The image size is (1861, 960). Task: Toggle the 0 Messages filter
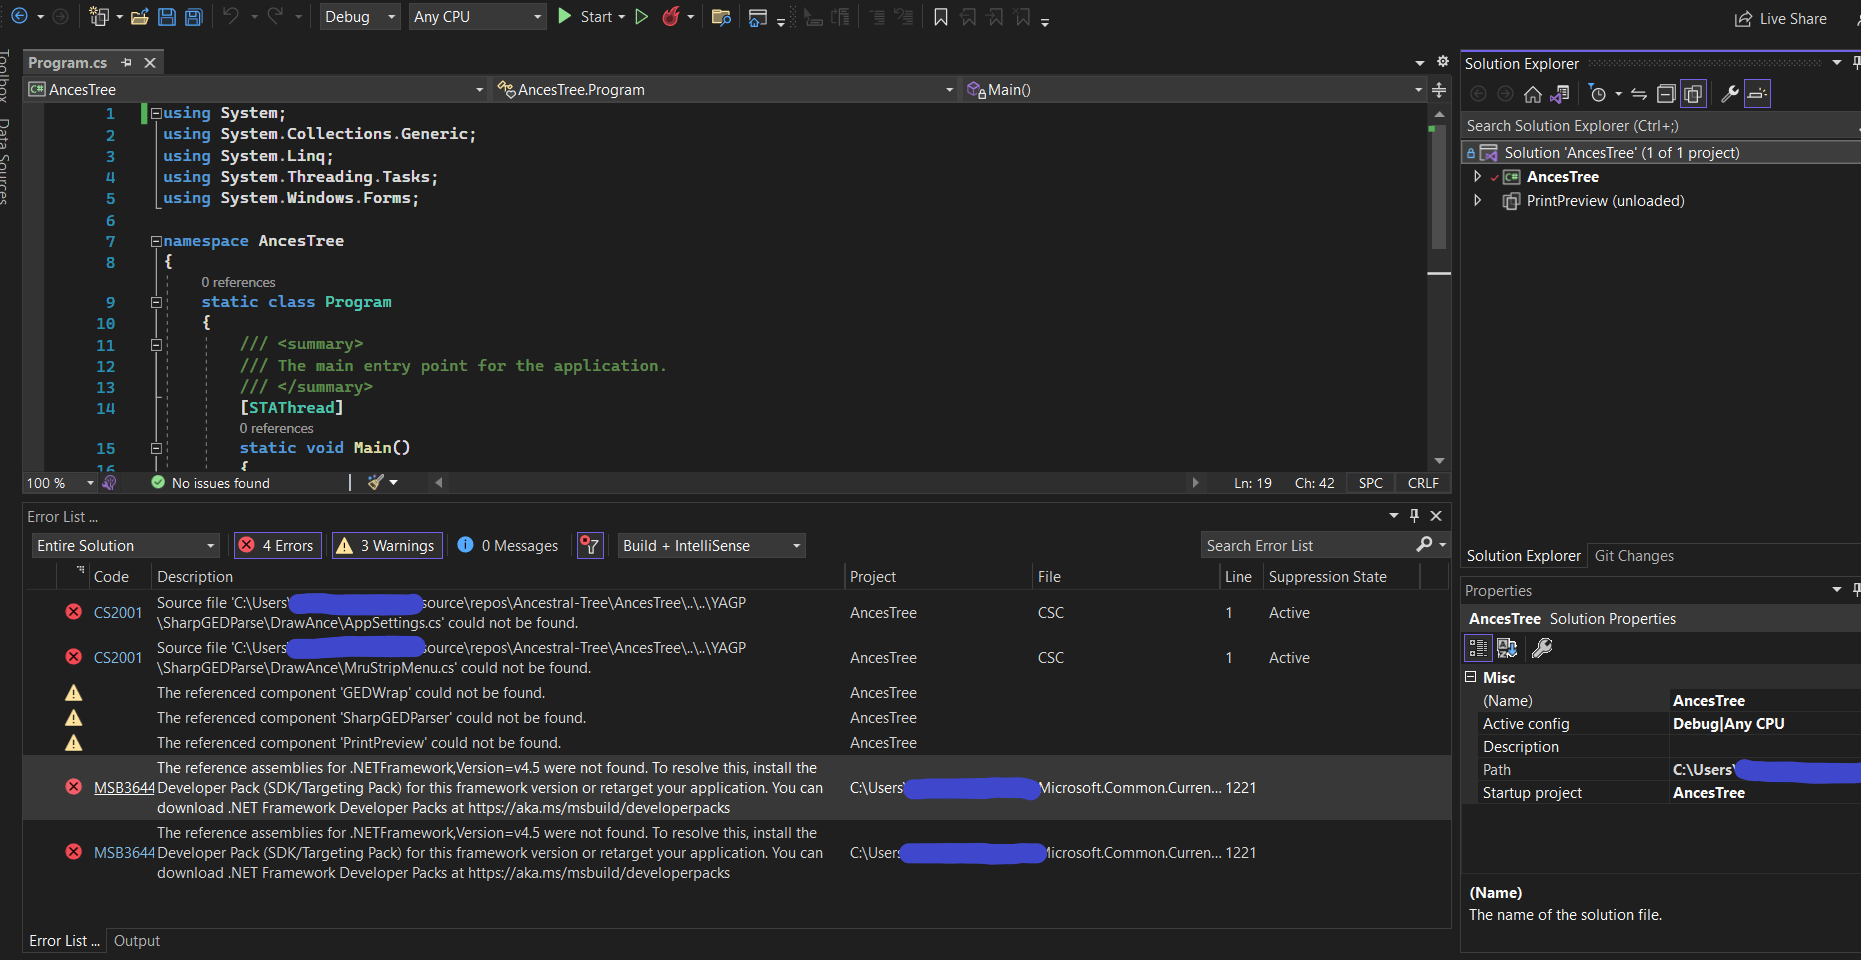[x=508, y=545]
